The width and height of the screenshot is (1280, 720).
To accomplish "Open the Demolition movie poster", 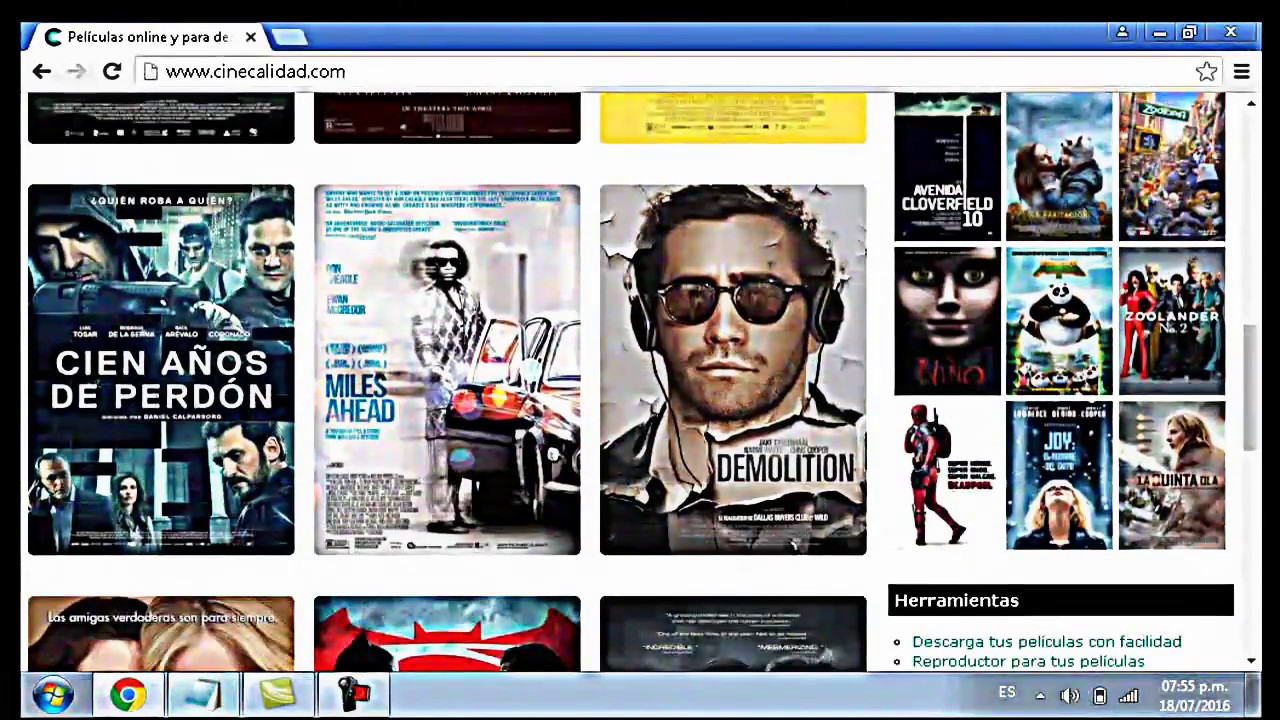I will (x=733, y=369).
